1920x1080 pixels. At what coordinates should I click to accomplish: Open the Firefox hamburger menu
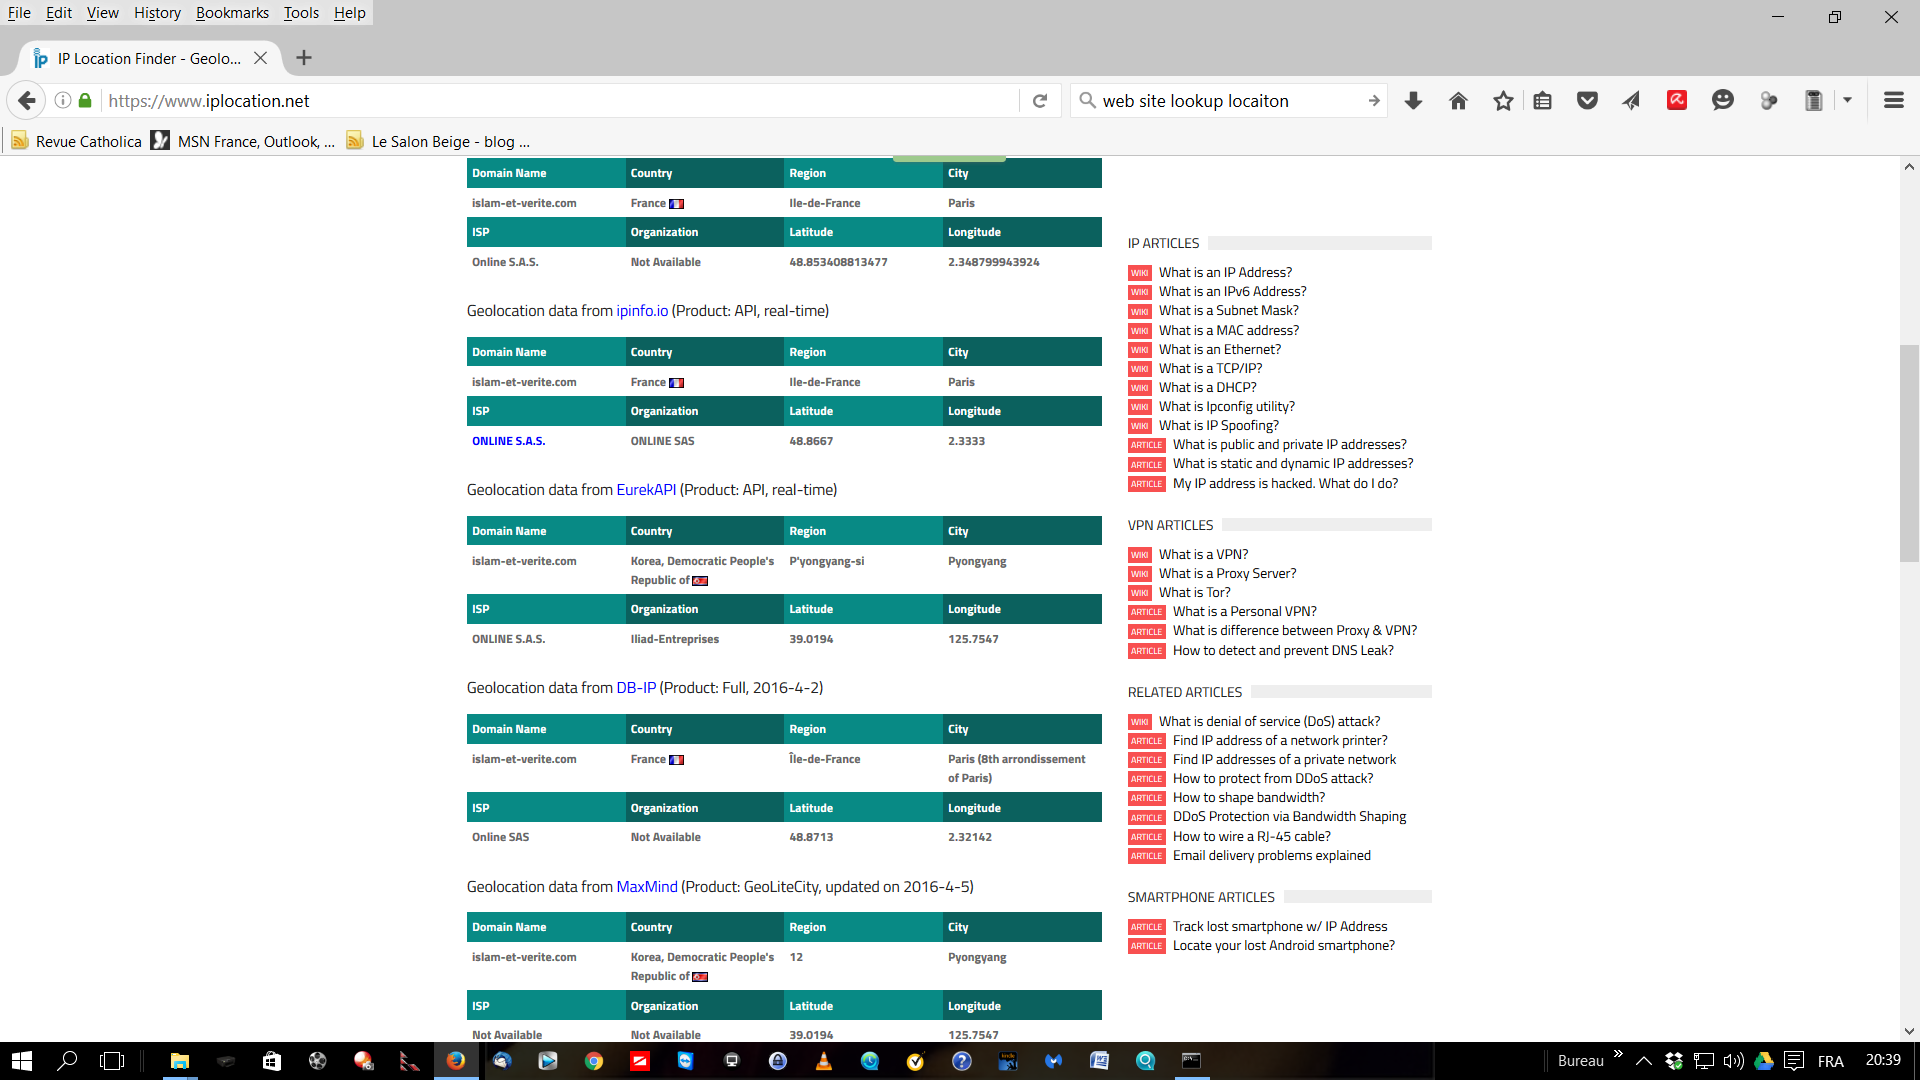click(x=1893, y=100)
